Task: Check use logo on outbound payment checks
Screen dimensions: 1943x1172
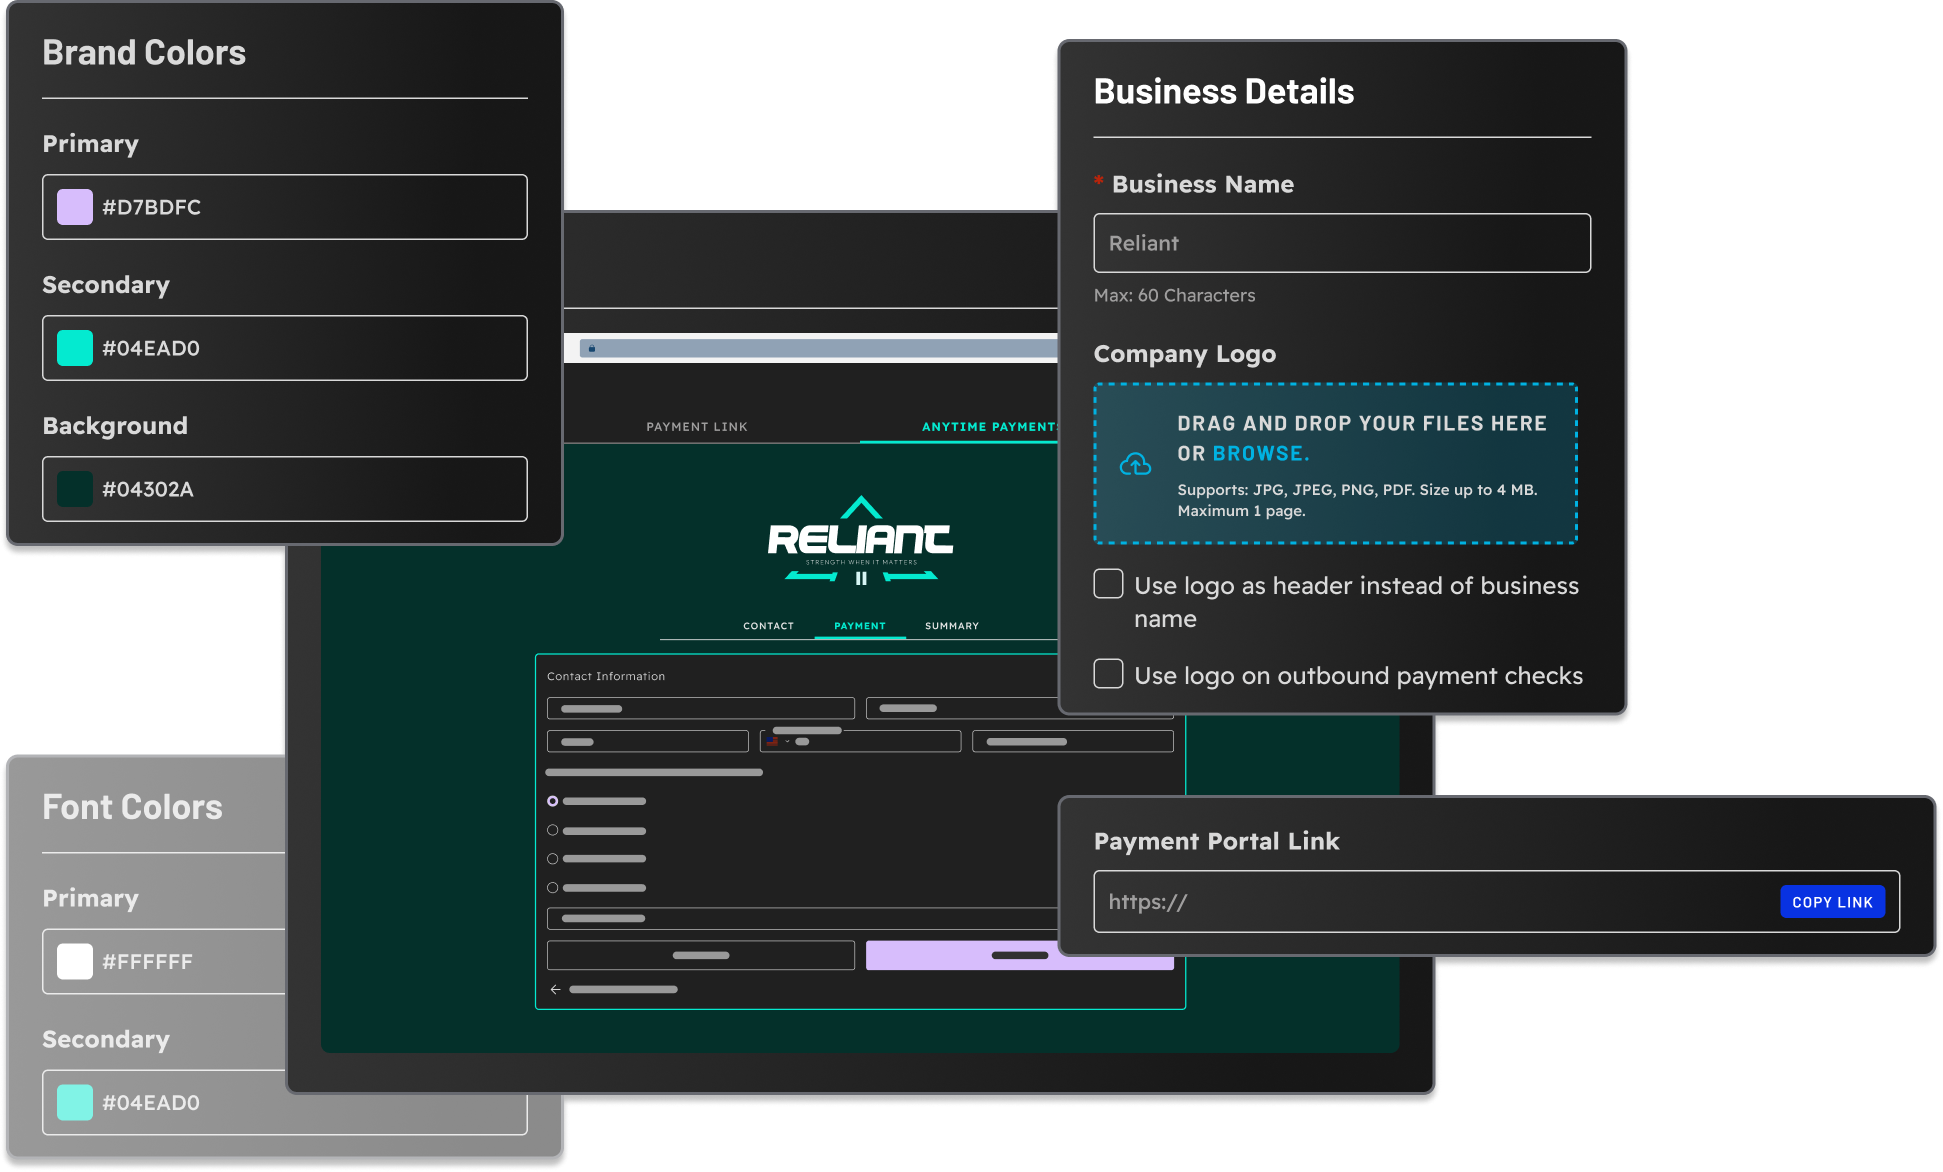Action: [x=1108, y=674]
